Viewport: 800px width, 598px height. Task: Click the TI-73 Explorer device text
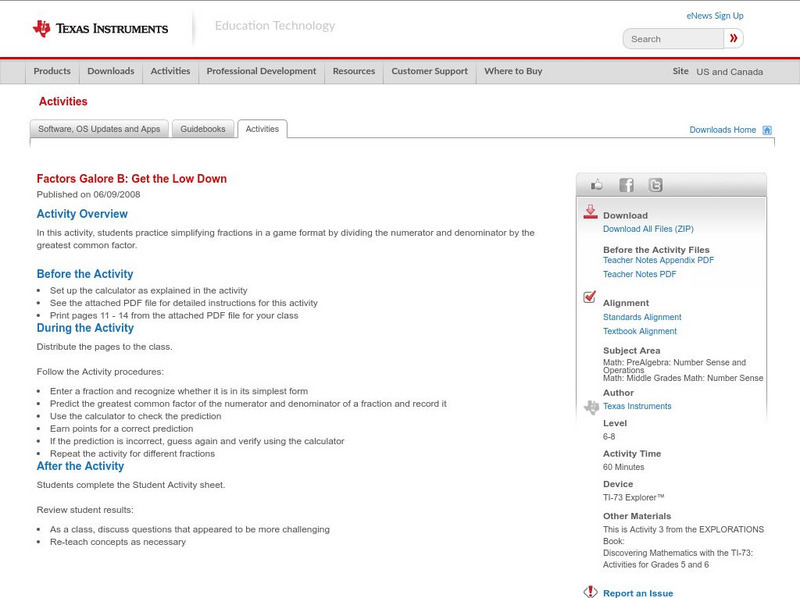pyautogui.click(x=634, y=497)
